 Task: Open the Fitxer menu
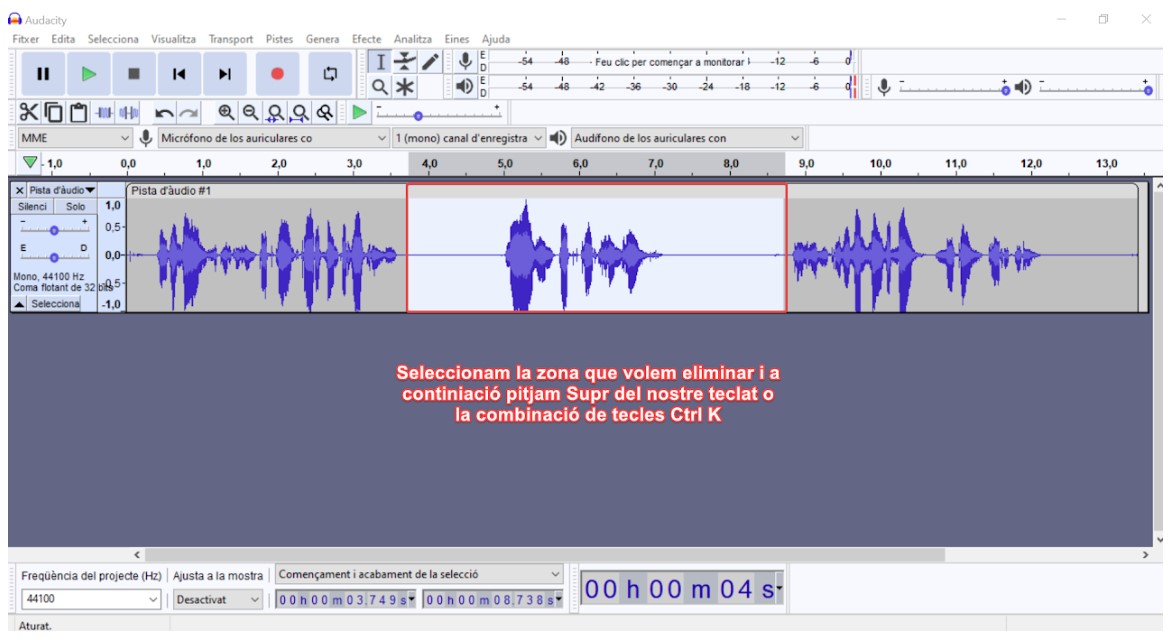(x=25, y=39)
